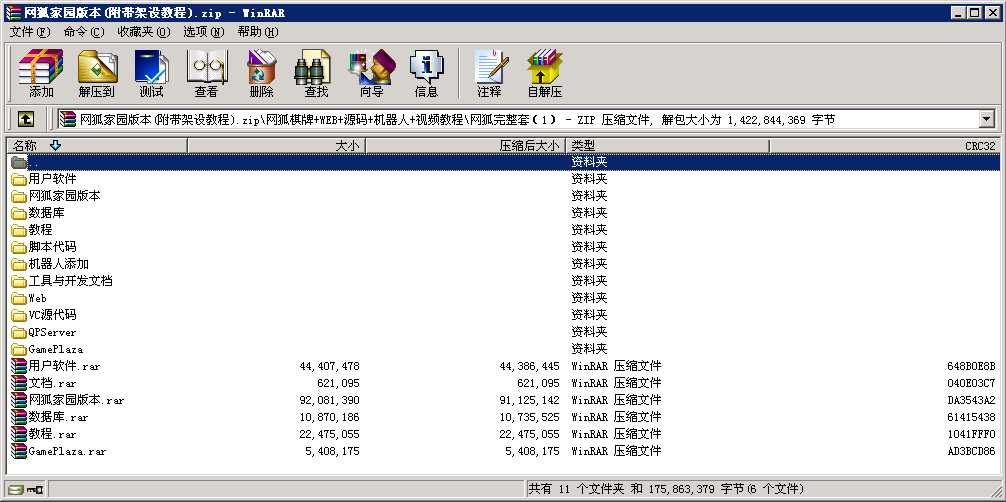
Task: Open the 命令(C) menu
Action: (84, 32)
